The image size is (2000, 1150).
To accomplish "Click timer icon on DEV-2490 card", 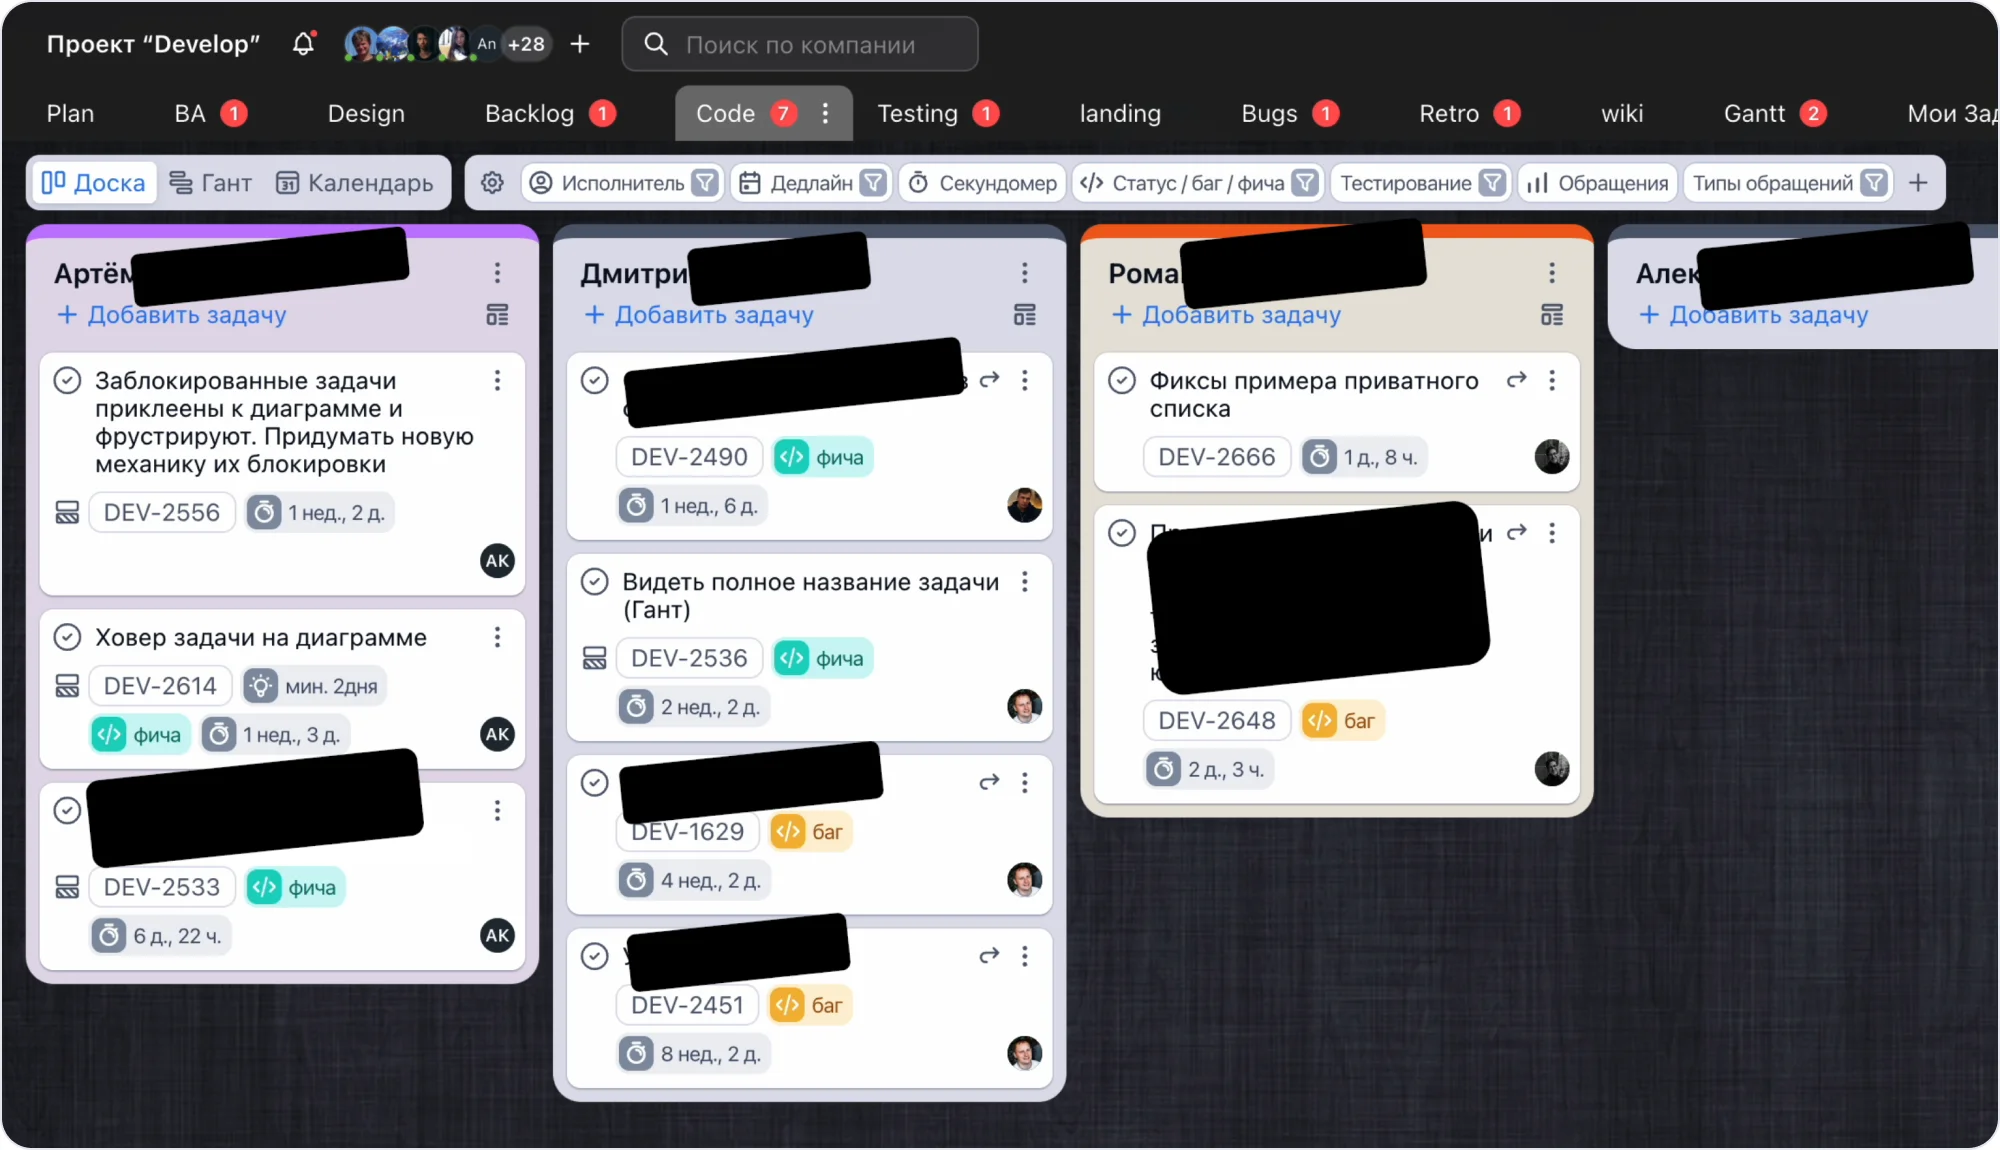I will click(636, 506).
